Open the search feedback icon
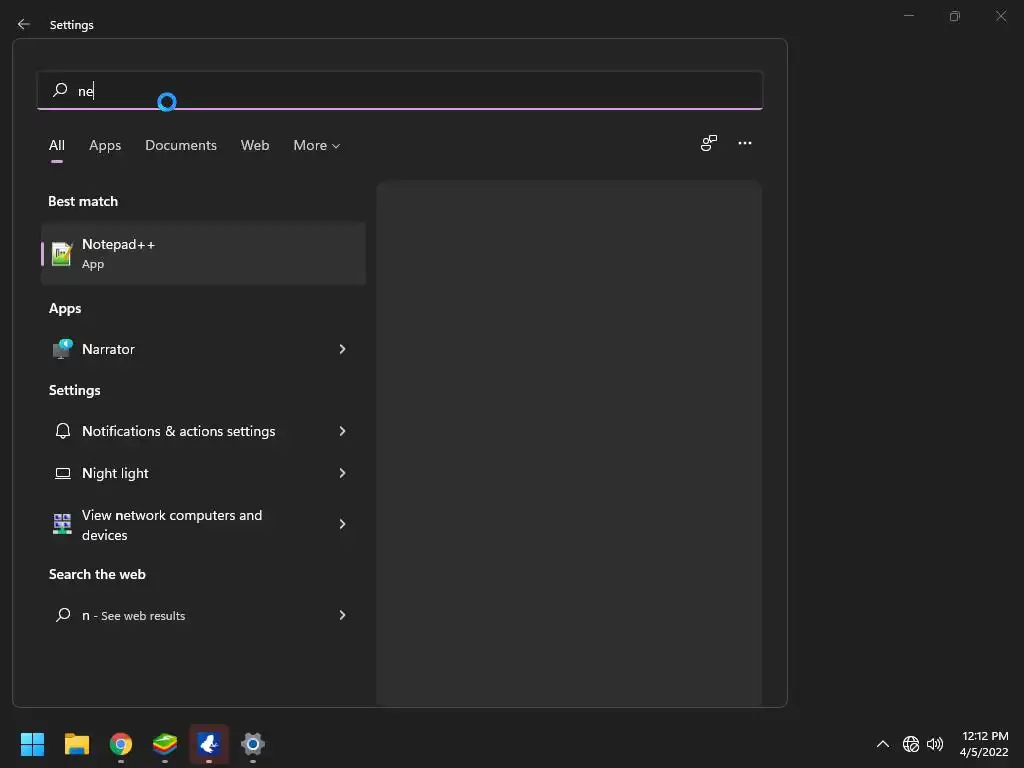 click(709, 143)
